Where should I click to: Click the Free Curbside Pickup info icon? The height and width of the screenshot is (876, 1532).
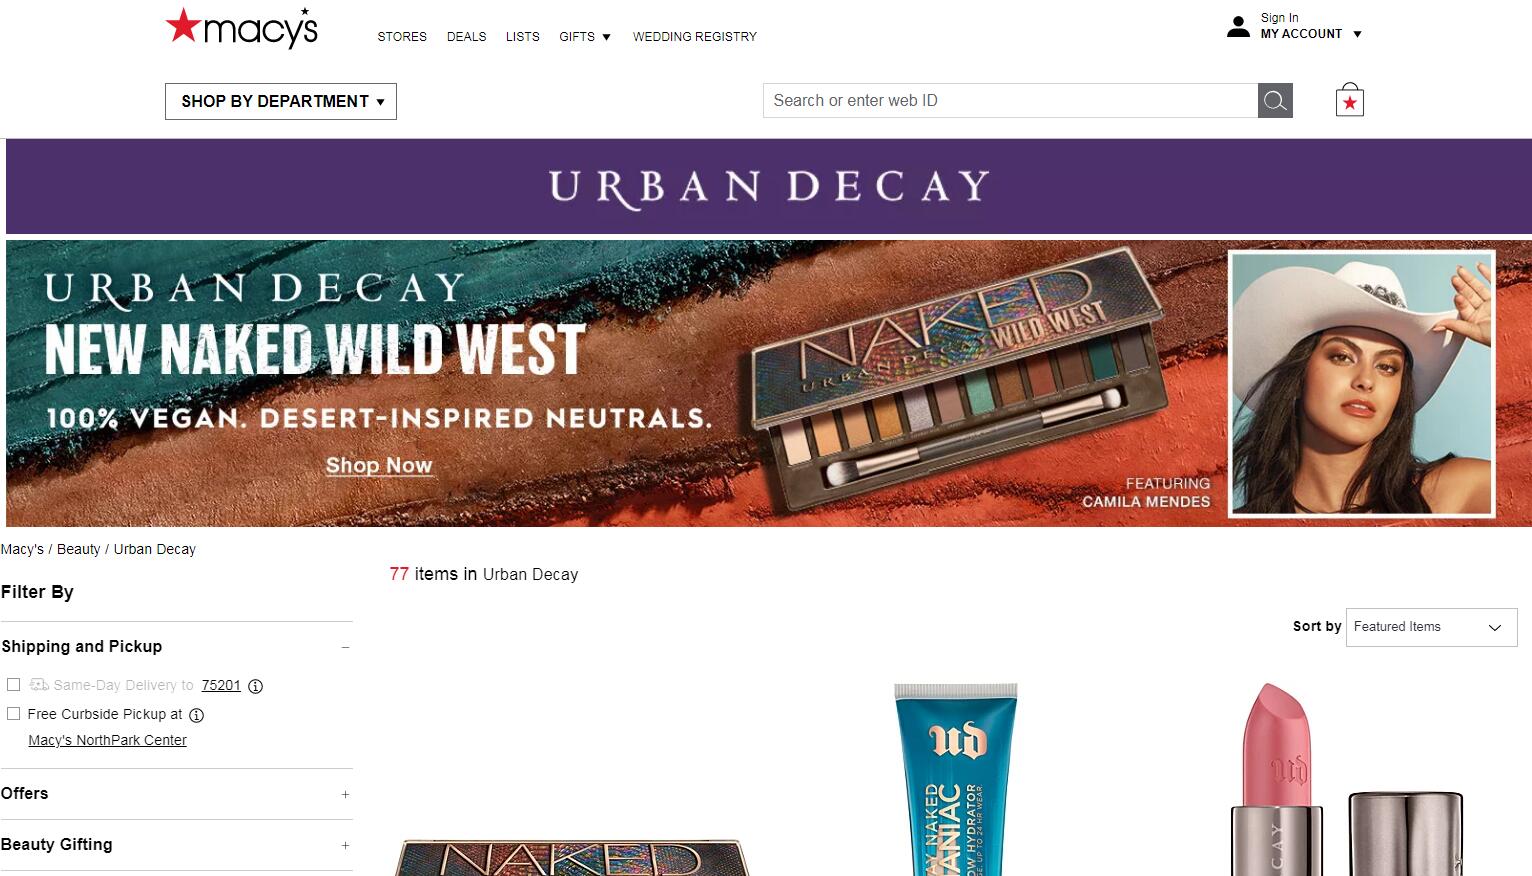(197, 715)
